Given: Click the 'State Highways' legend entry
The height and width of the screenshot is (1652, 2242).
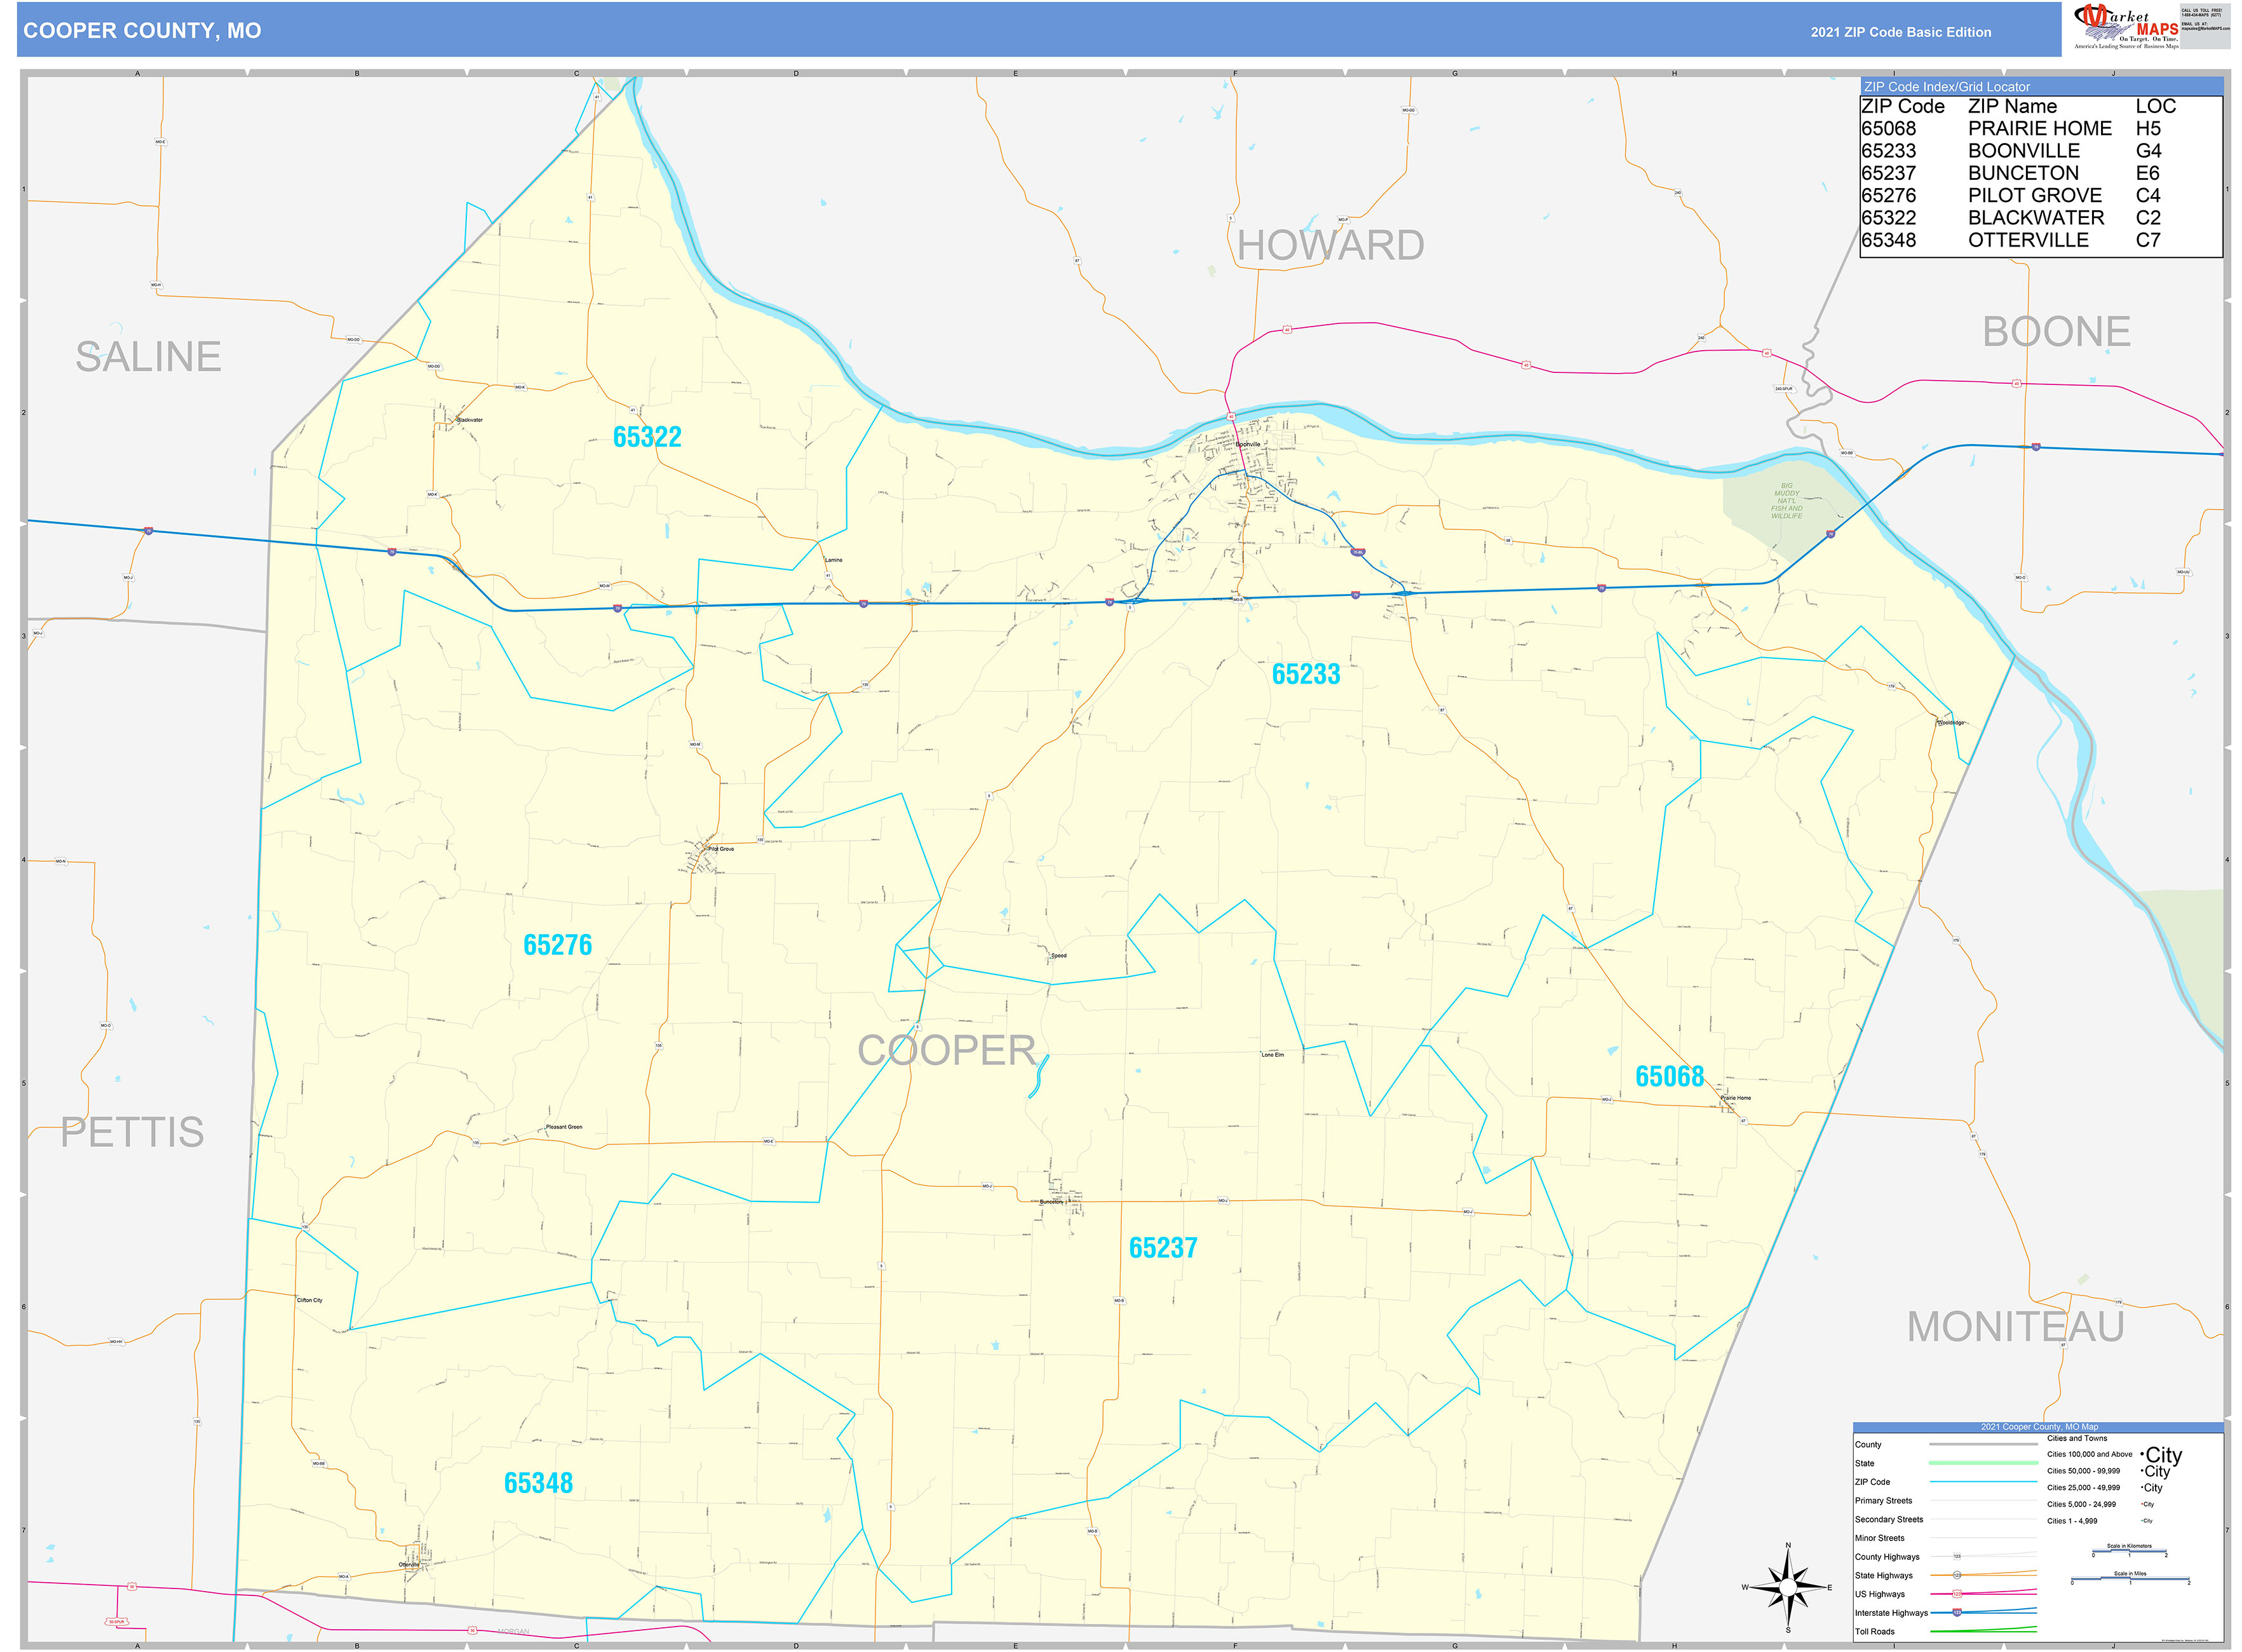Looking at the screenshot, I should 1883,1576.
